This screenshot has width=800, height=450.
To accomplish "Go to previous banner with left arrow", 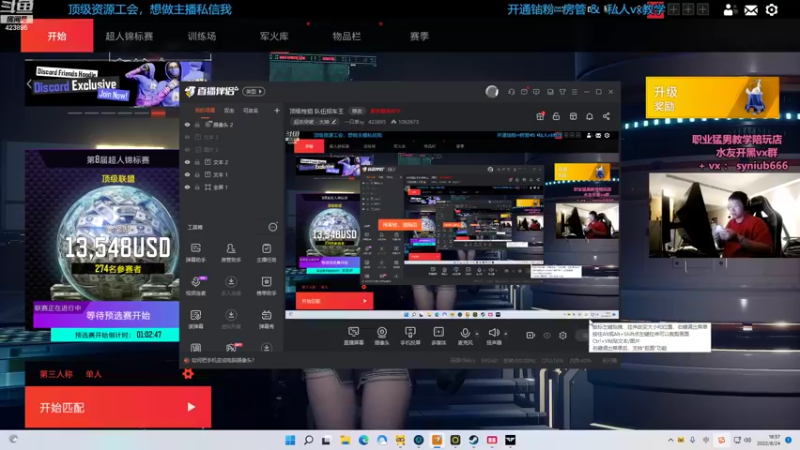I will pos(29,84).
